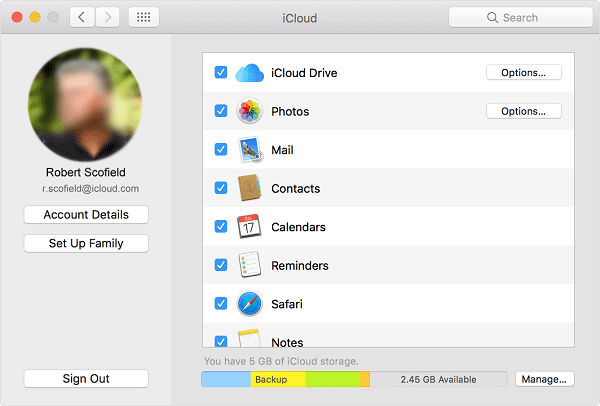Viewport: 600px width, 406px height.
Task: Click the Calendars label
Action: coord(298,227)
